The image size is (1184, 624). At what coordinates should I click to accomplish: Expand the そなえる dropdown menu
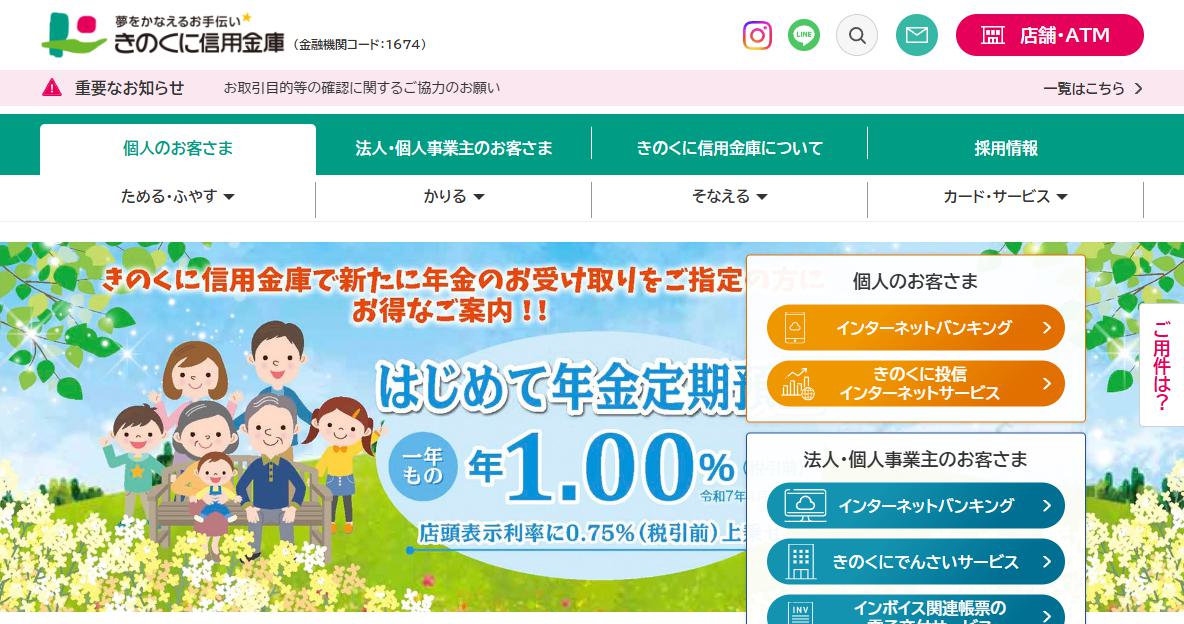pyautogui.click(x=729, y=196)
